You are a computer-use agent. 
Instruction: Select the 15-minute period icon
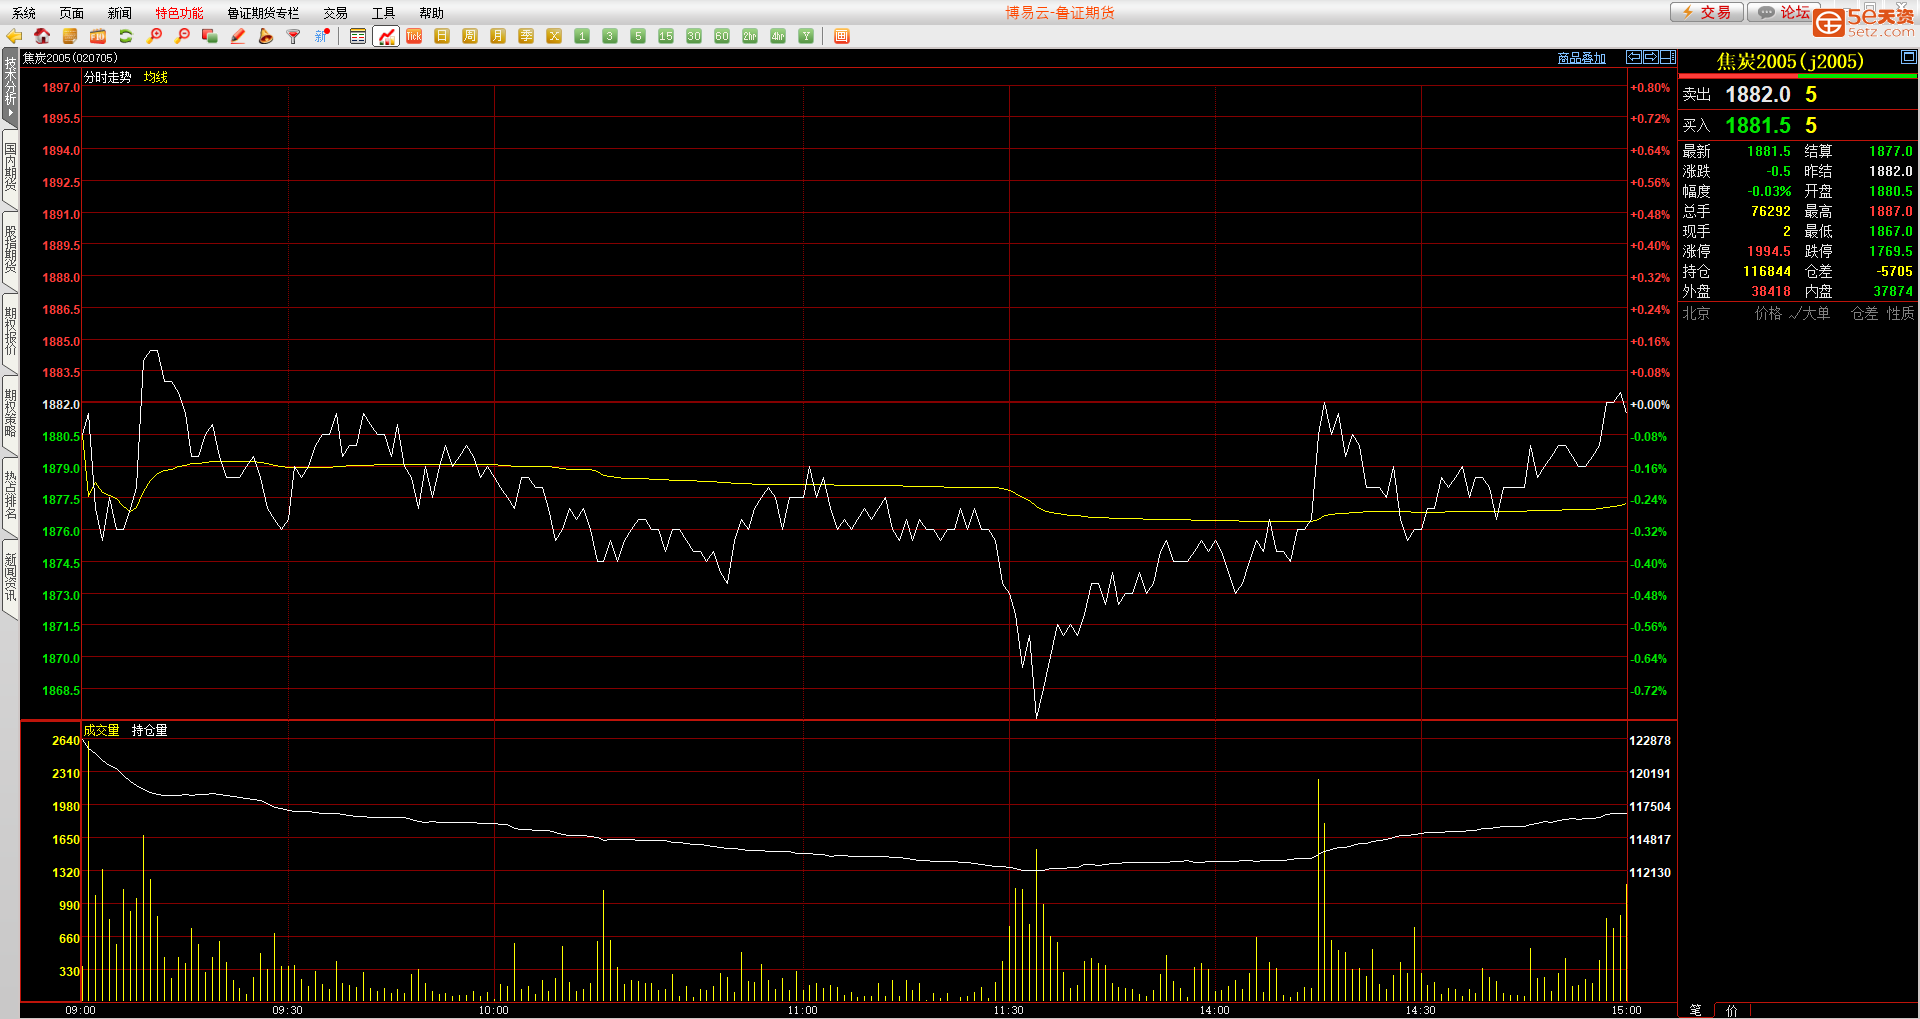[666, 36]
